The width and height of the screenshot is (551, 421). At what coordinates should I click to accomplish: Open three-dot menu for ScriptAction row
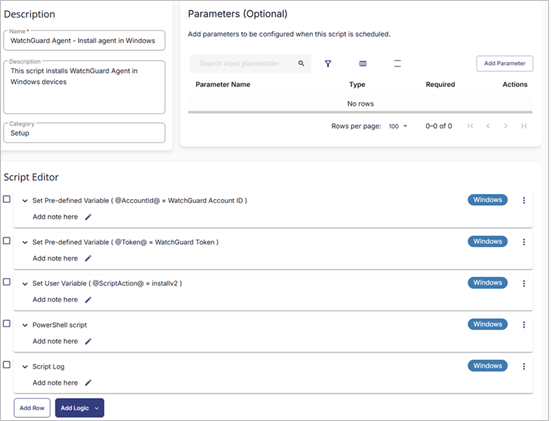[524, 283]
